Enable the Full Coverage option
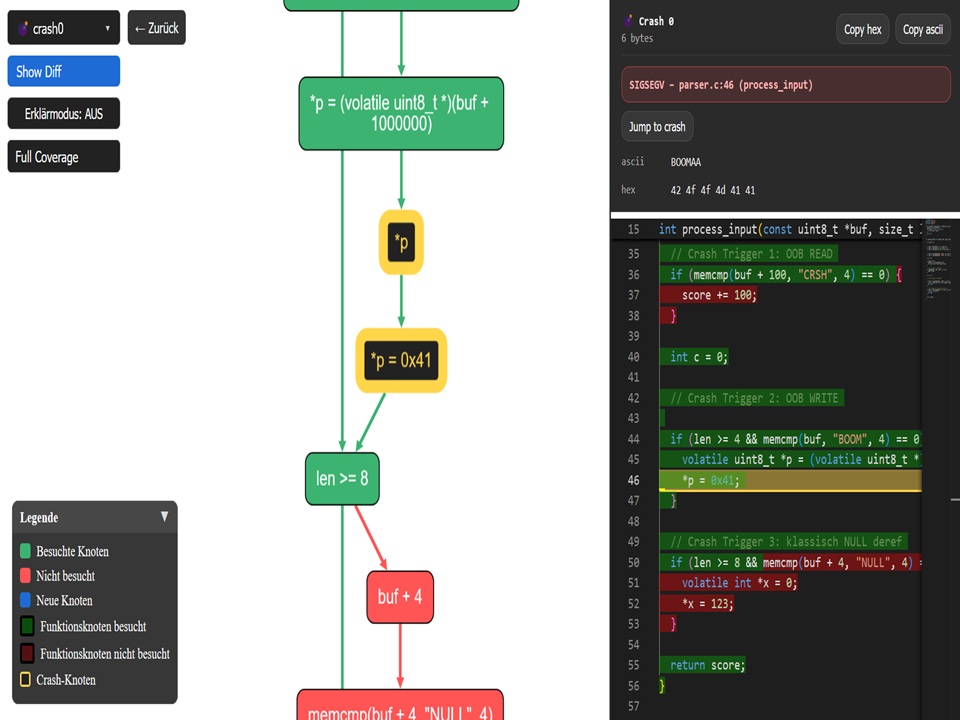The width and height of the screenshot is (960, 720). click(x=64, y=156)
